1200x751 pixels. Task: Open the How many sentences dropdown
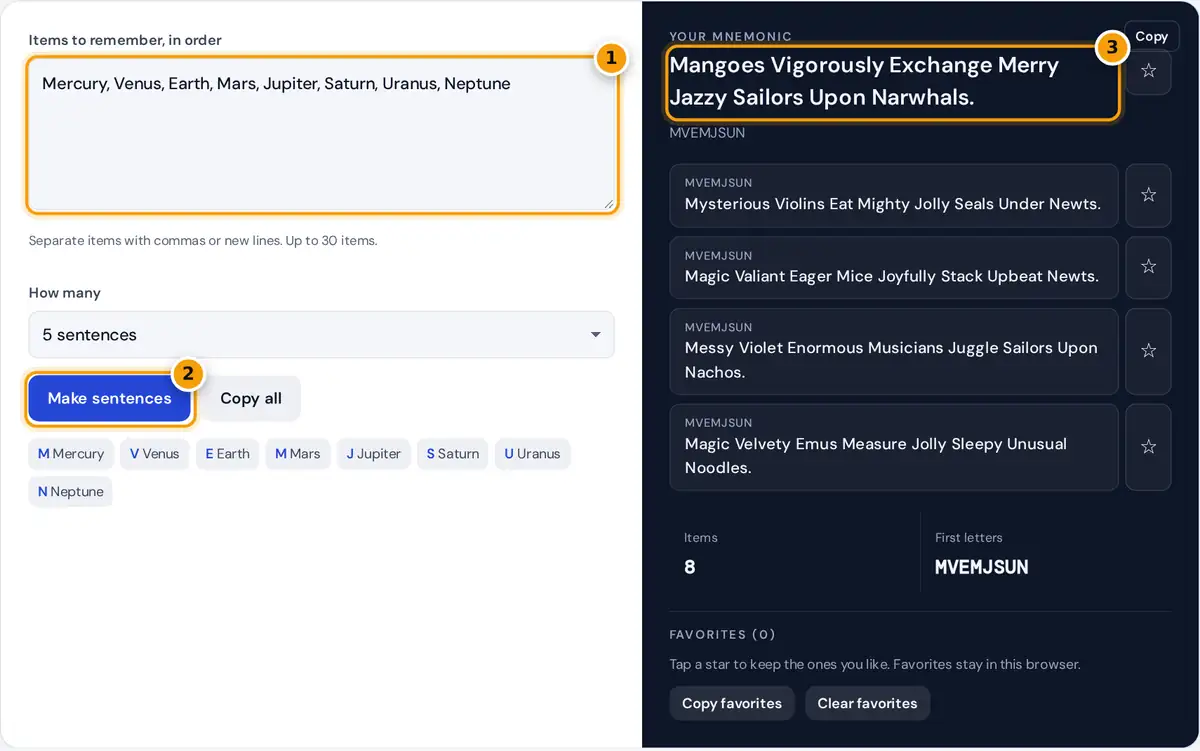pos(321,335)
